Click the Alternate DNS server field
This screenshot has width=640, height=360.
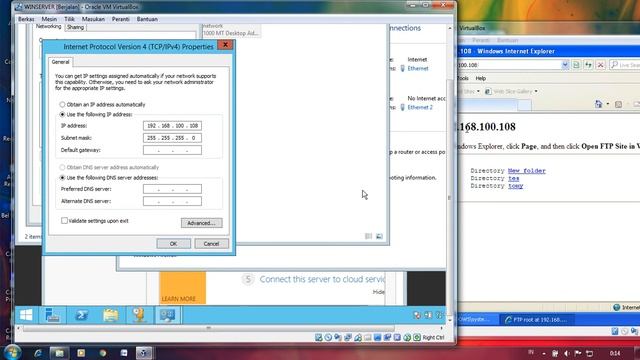click(172, 201)
